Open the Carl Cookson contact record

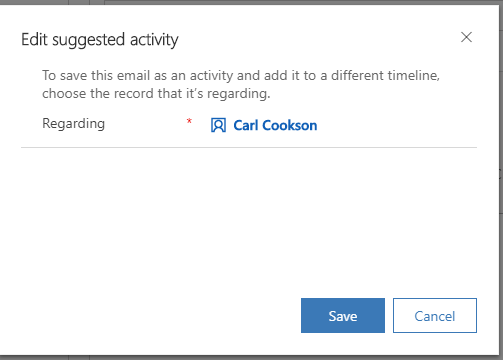pyautogui.click(x=275, y=125)
